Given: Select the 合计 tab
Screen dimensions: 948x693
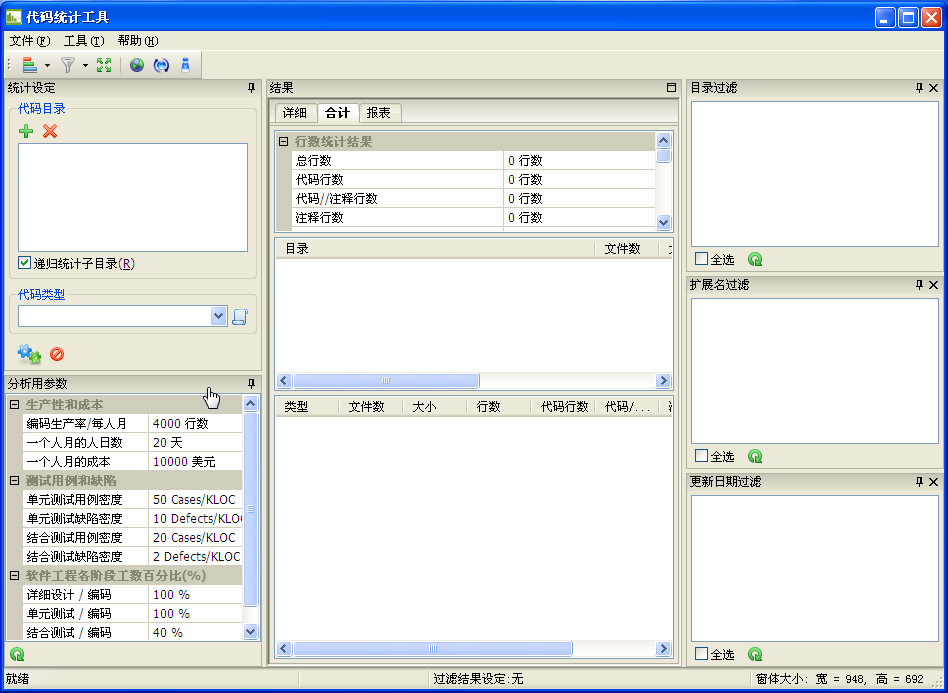Looking at the screenshot, I should (338, 112).
